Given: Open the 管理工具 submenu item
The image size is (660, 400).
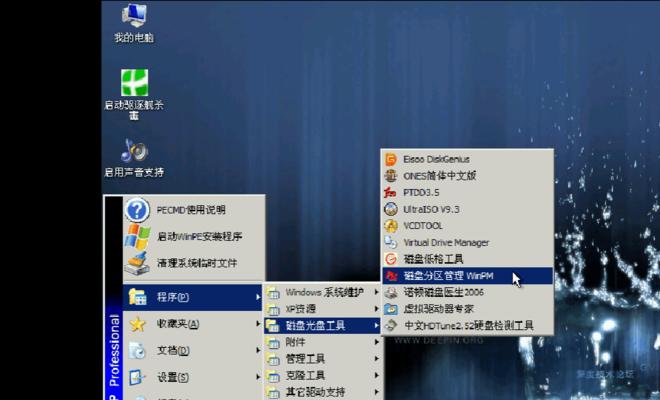Looking at the screenshot, I should pyautogui.click(x=322, y=359).
